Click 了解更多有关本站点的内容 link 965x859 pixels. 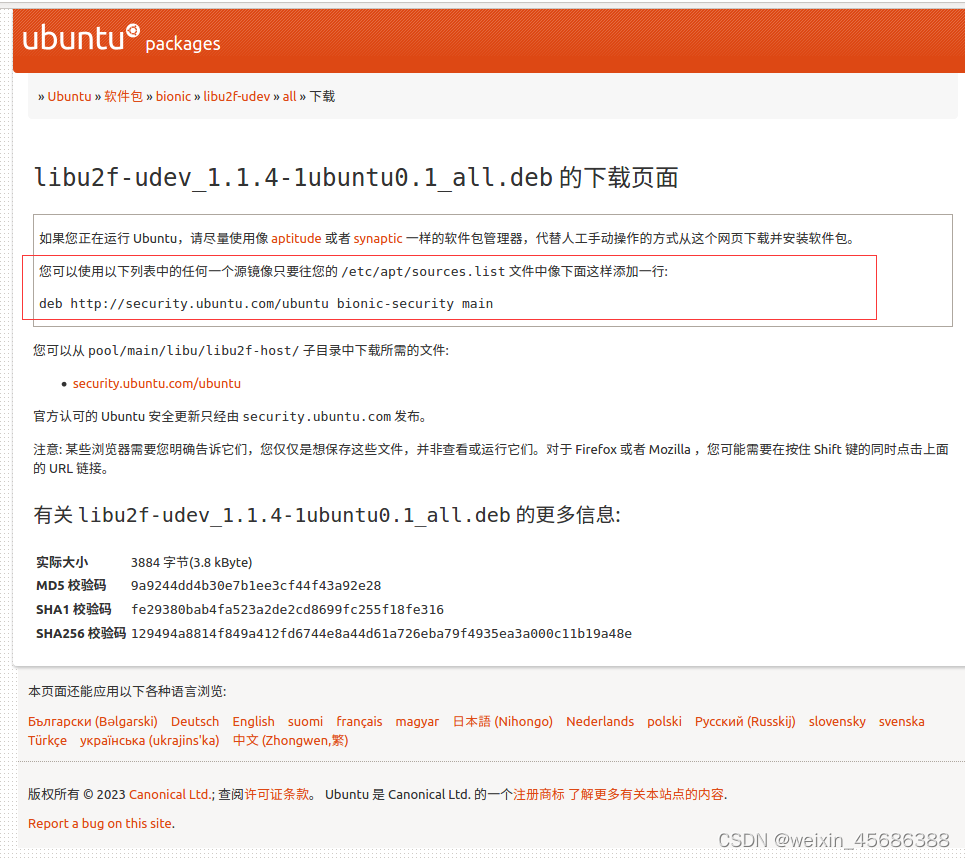coord(646,795)
